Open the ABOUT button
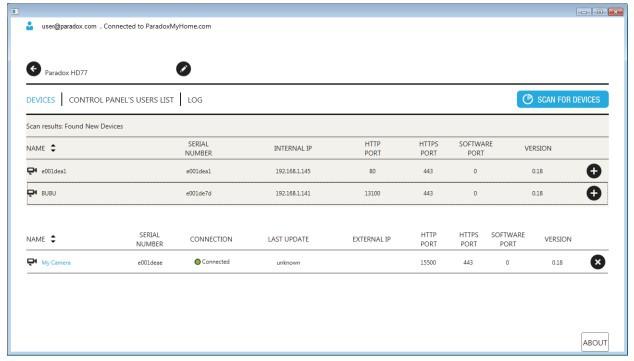 coord(595,342)
